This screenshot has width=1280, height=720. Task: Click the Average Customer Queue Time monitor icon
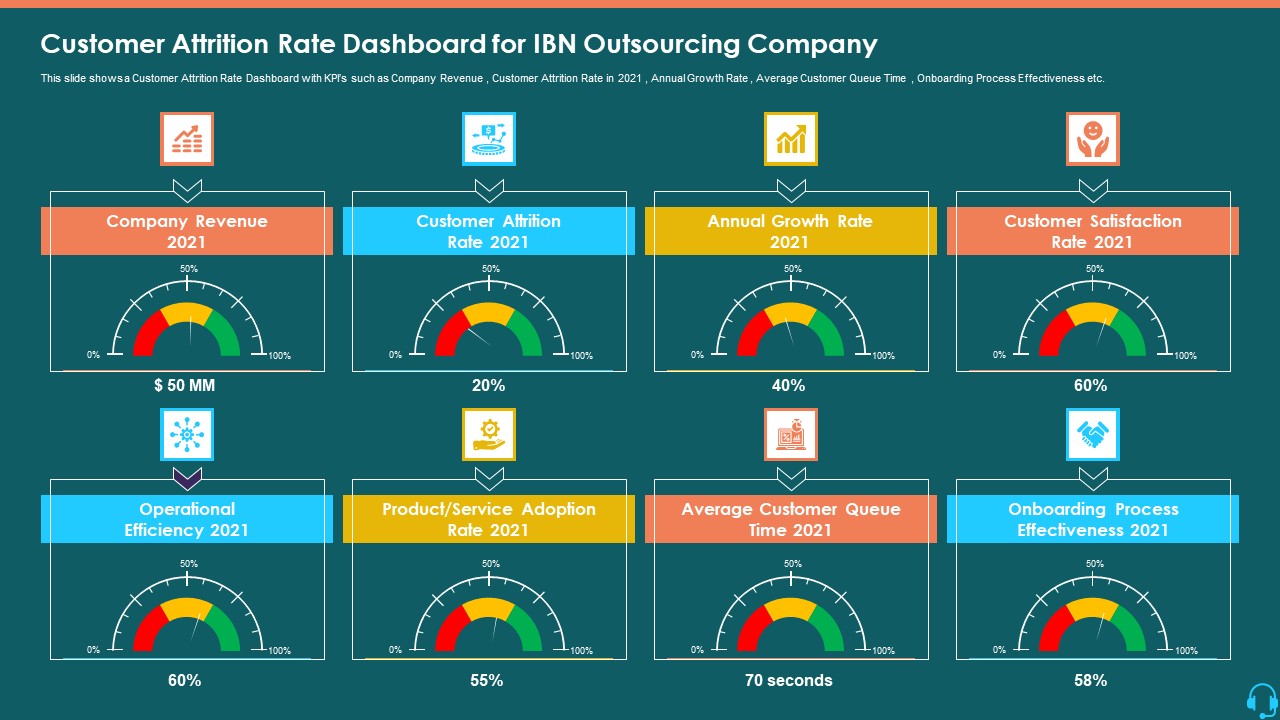pos(791,434)
